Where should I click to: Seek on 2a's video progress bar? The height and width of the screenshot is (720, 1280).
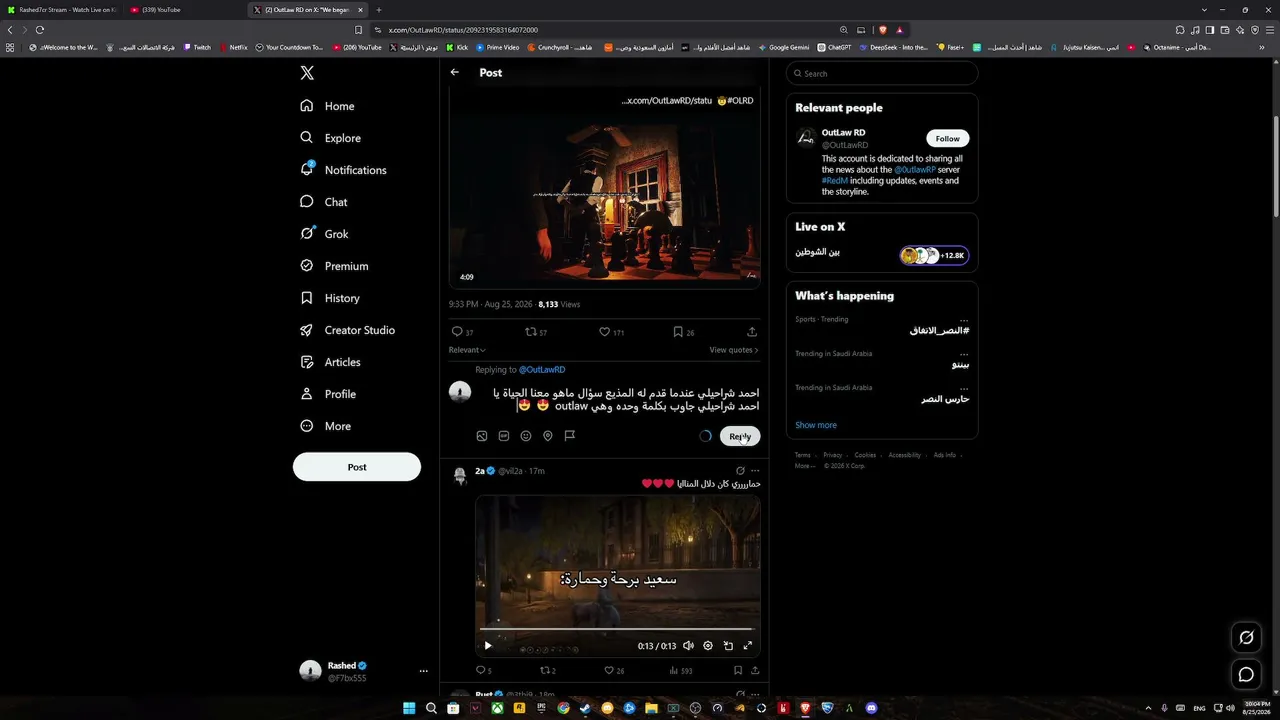coord(617,629)
